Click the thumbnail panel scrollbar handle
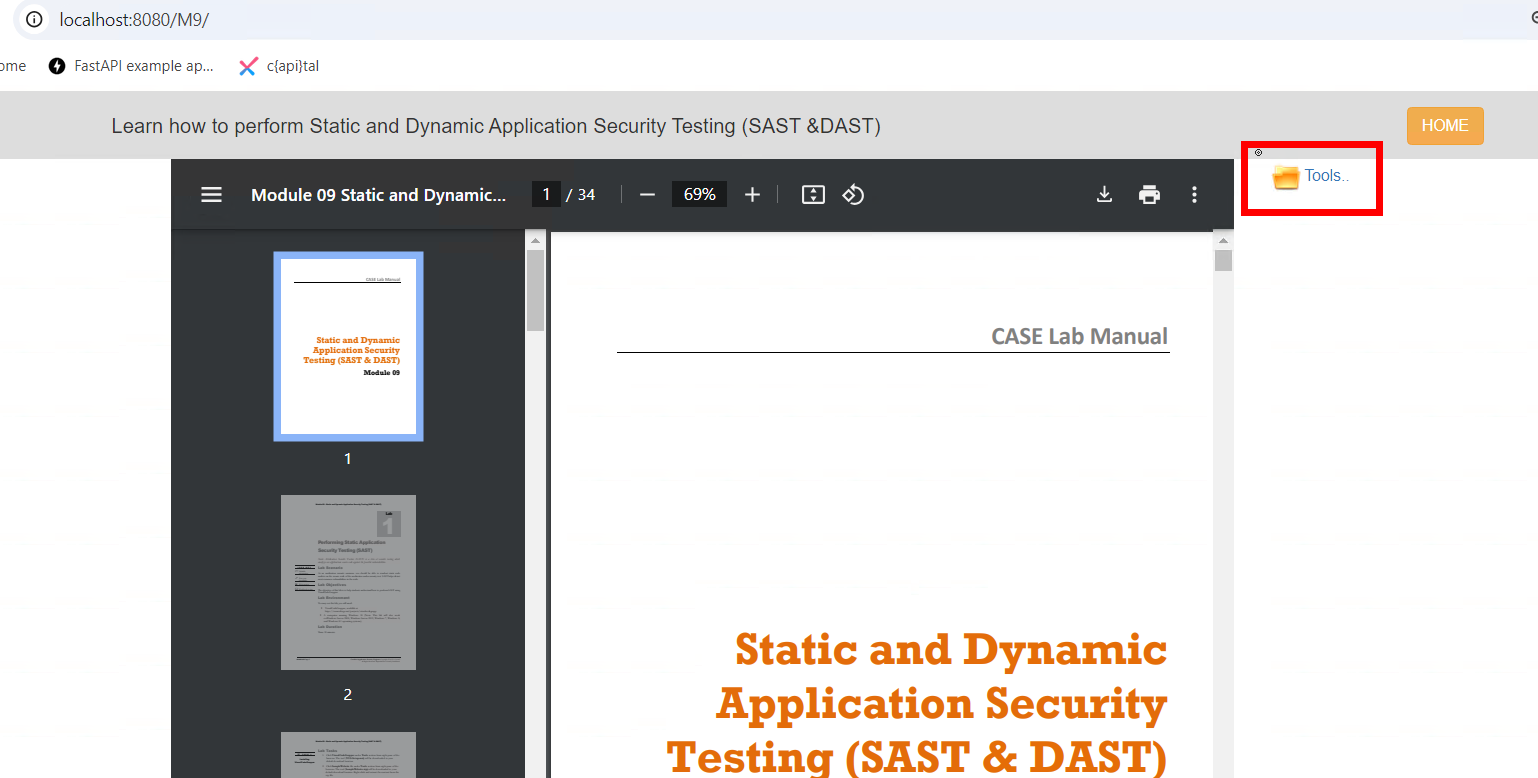This screenshot has width=1538, height=778. point(535,290)
